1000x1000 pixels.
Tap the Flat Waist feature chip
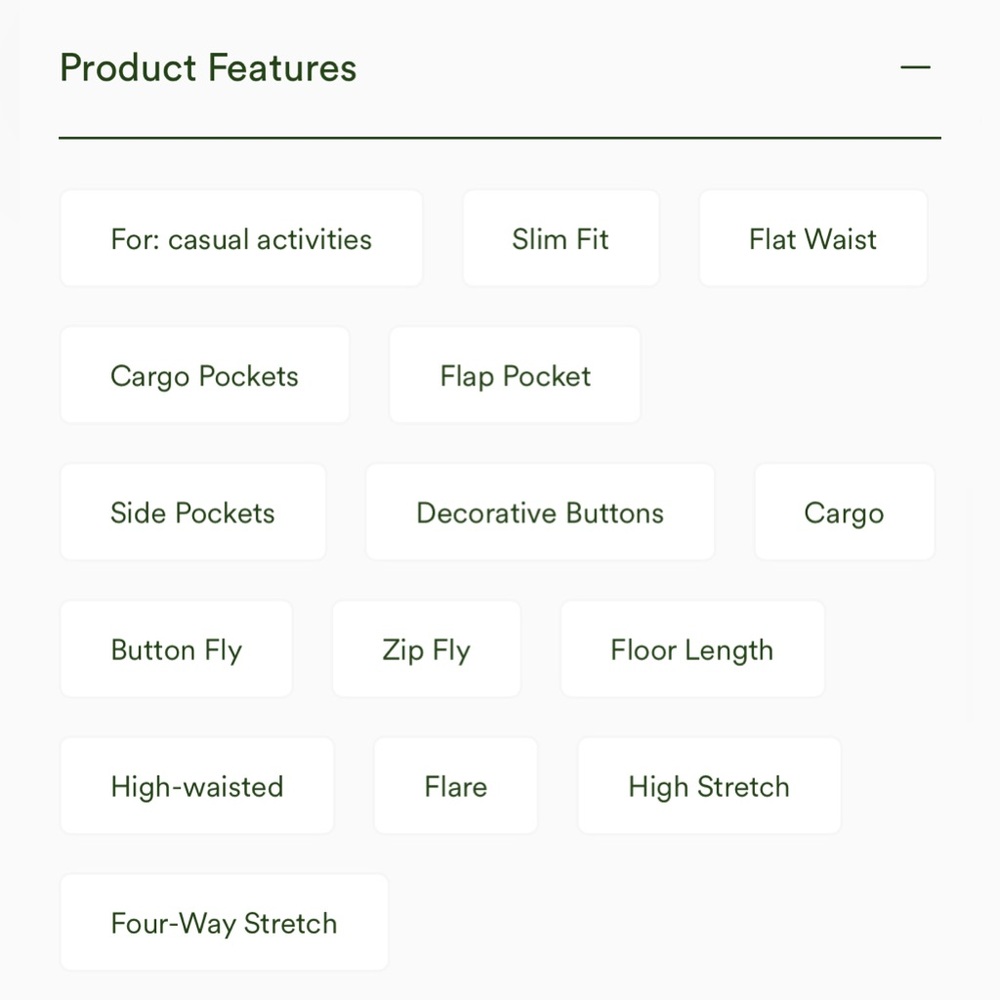(x=812, y=239)
